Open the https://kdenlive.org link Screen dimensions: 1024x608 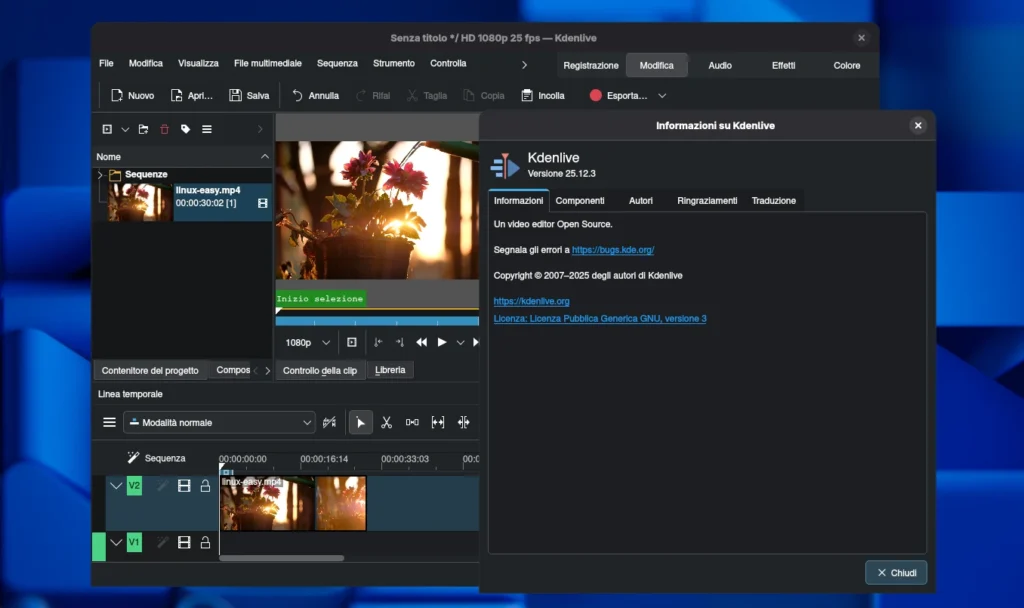pos(531,301)
